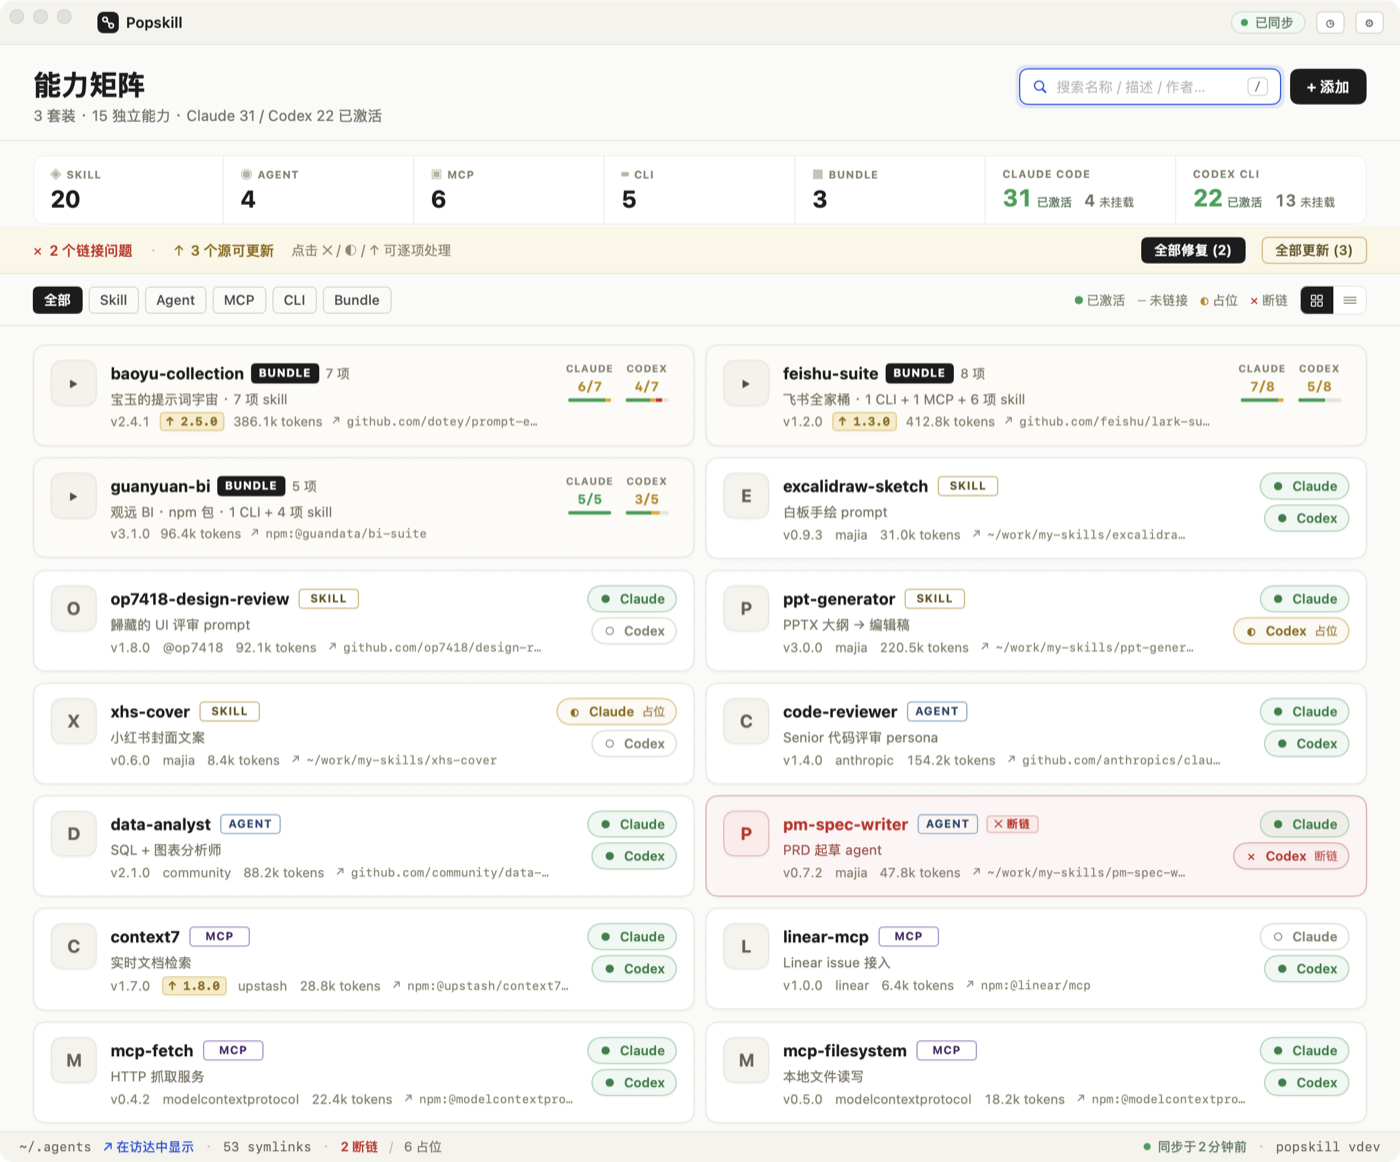This screenshot has height=1162, width=1400.
Task: Open 在访达中显示 link in status bar
Action: click(148, 1147)
